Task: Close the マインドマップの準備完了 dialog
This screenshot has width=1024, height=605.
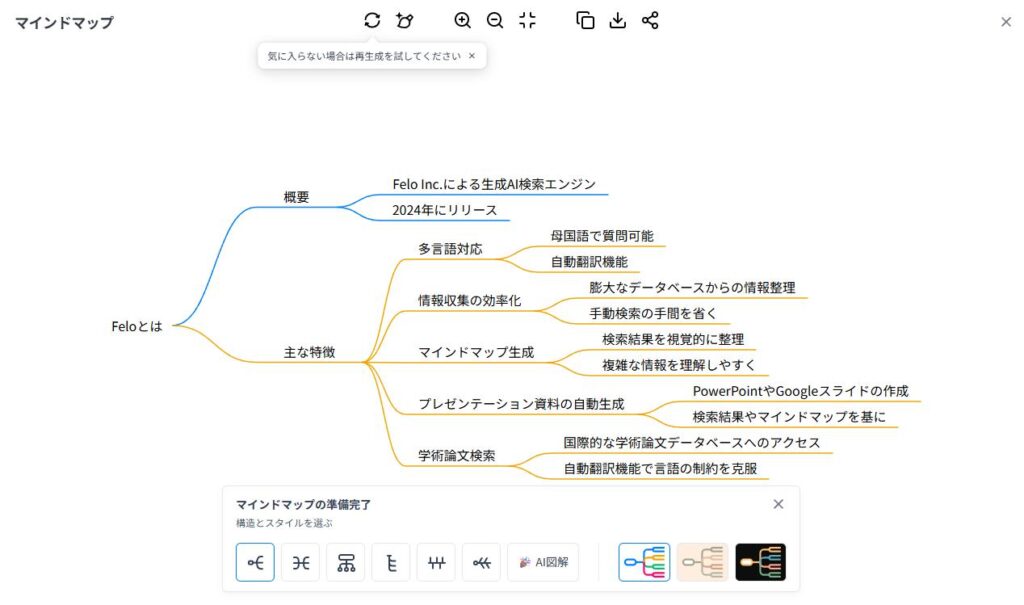Action: [x=778, y=504]
